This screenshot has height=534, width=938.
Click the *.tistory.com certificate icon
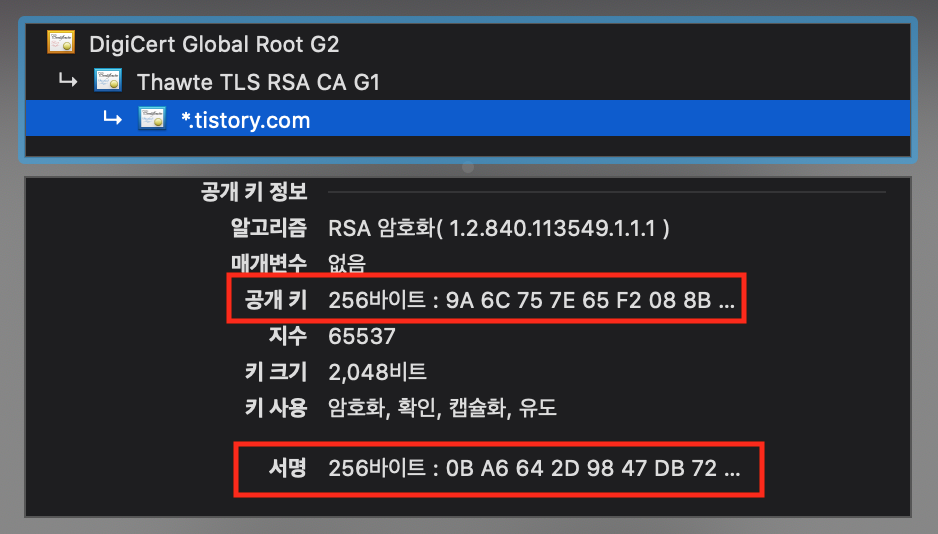click(152, 118)
